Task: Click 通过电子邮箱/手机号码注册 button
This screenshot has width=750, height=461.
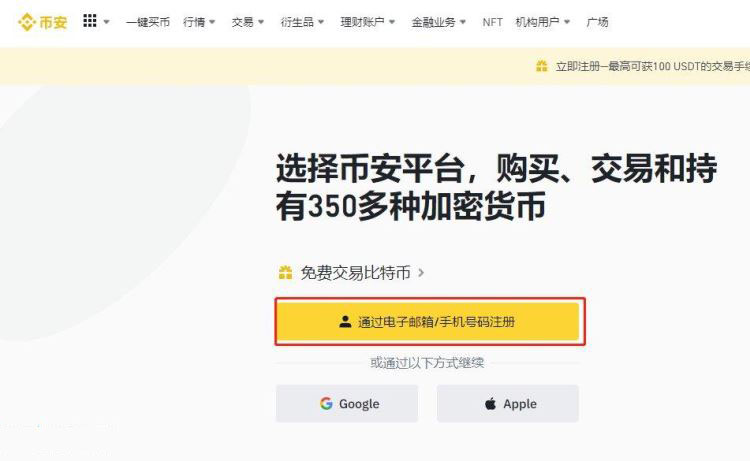Action: point(429,322)
